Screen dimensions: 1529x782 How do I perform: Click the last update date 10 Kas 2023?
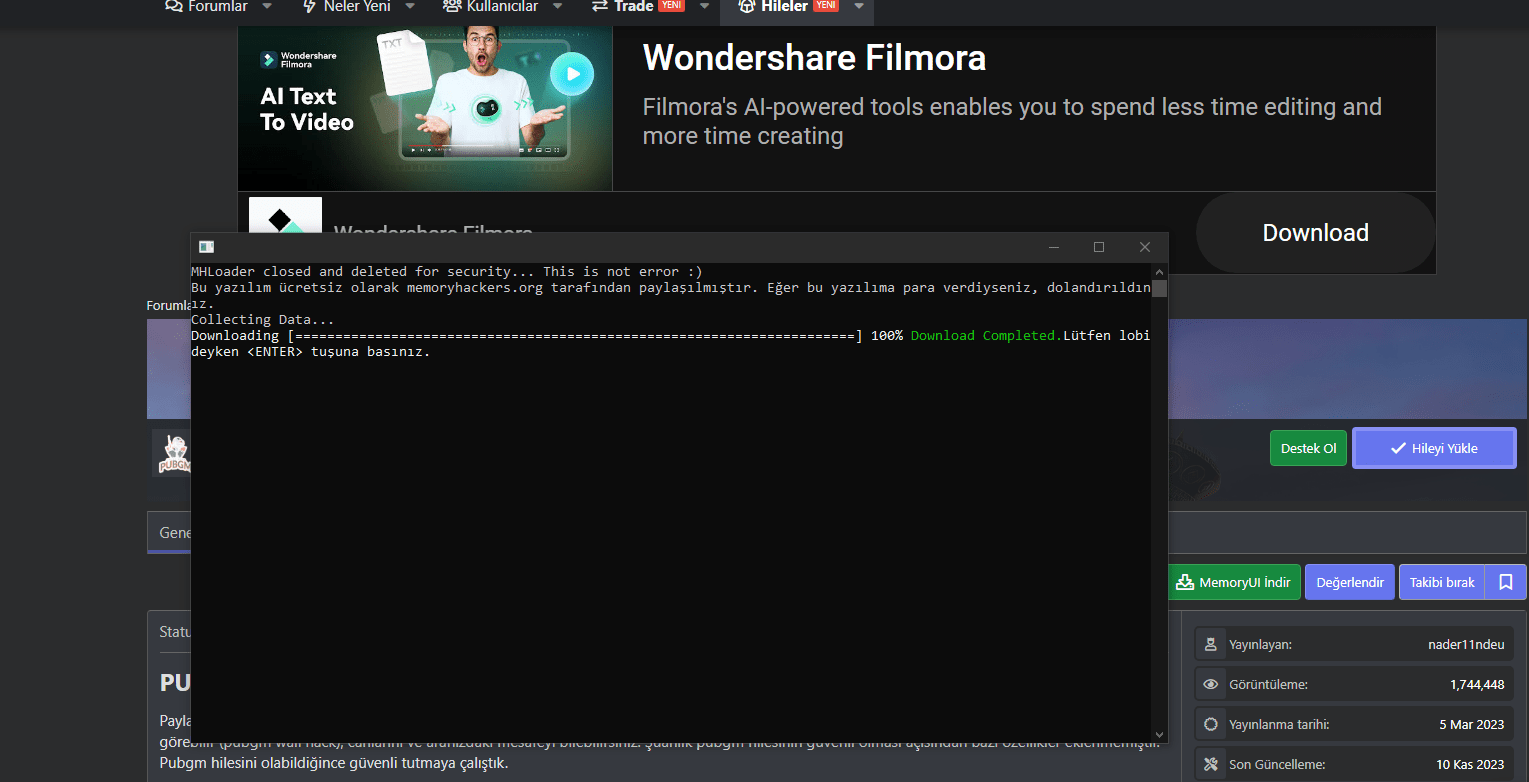coord(1470,765)
